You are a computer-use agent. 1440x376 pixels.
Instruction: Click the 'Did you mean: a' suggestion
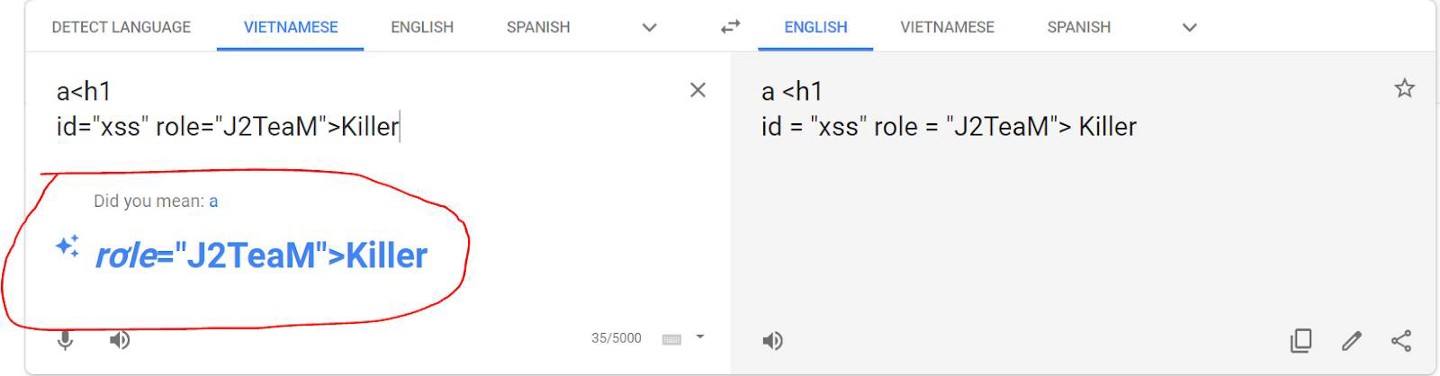pyautogui.click(x=213, y=201)
